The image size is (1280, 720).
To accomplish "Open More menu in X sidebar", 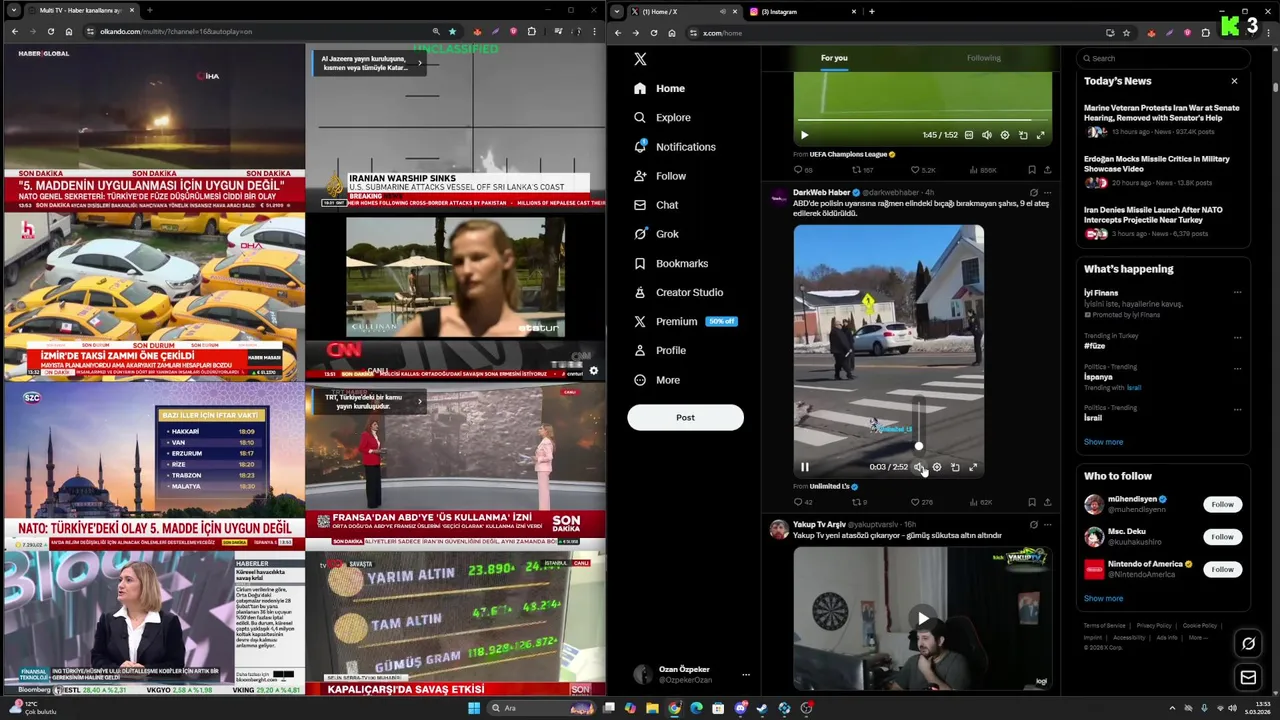I will tap(656, 380).
